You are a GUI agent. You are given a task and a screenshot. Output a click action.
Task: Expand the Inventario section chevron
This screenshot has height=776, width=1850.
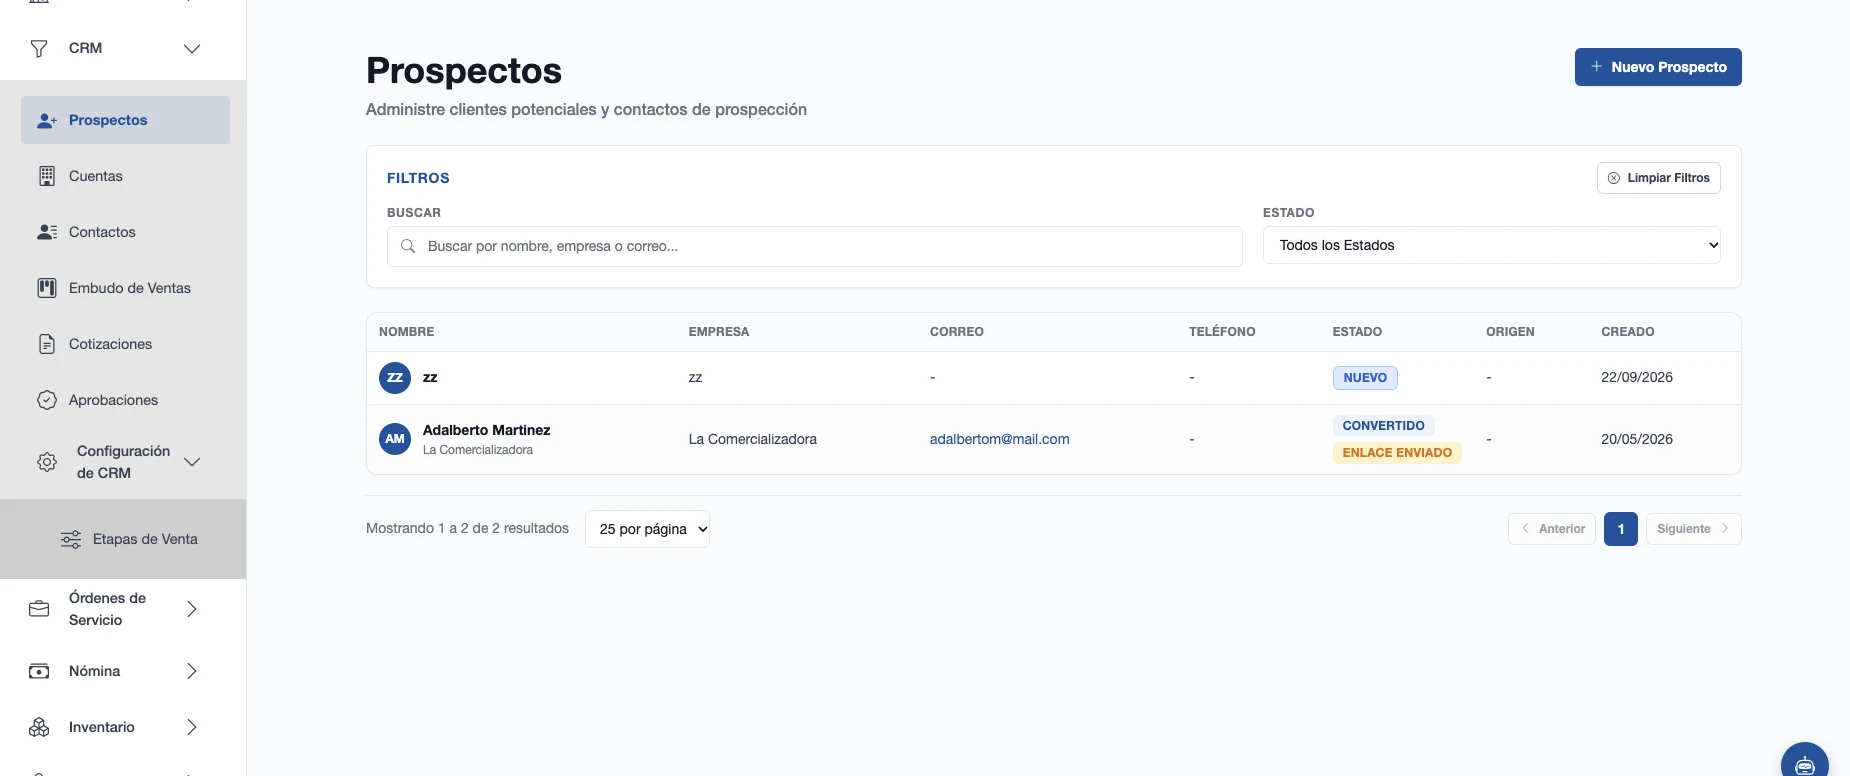point(192,727)
